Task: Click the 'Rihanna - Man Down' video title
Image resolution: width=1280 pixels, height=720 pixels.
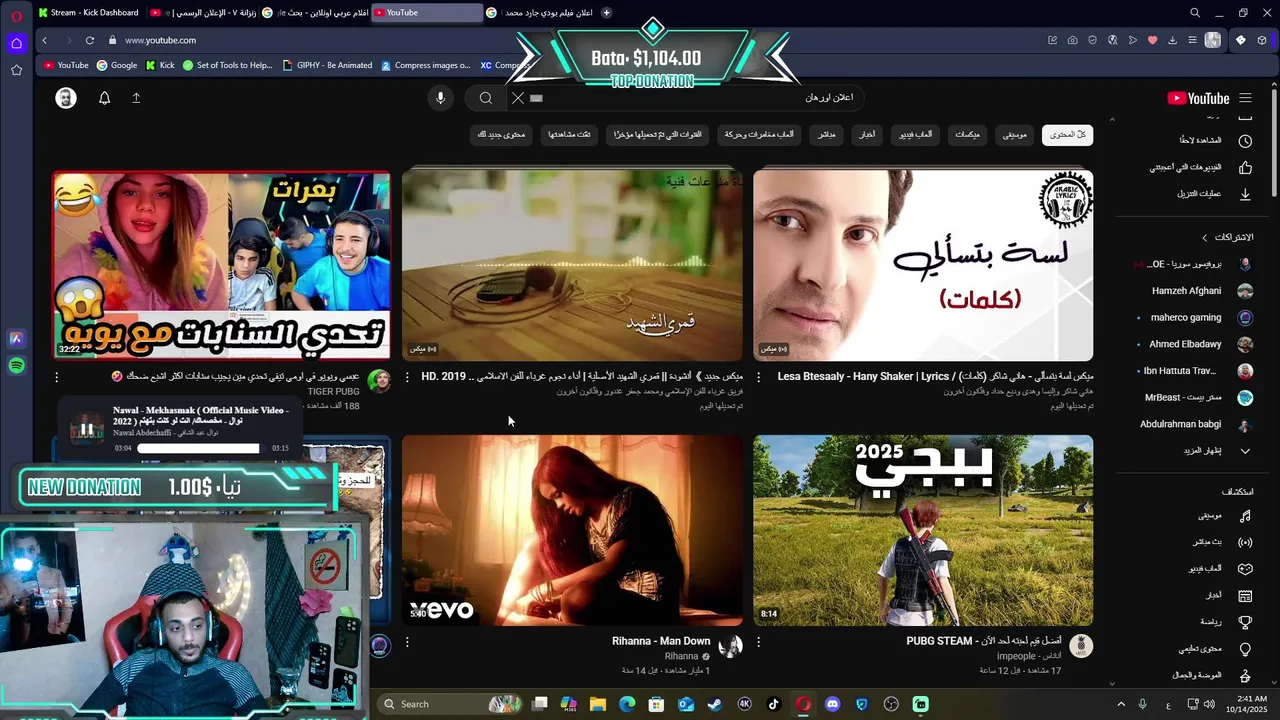Action: [661, 641]
